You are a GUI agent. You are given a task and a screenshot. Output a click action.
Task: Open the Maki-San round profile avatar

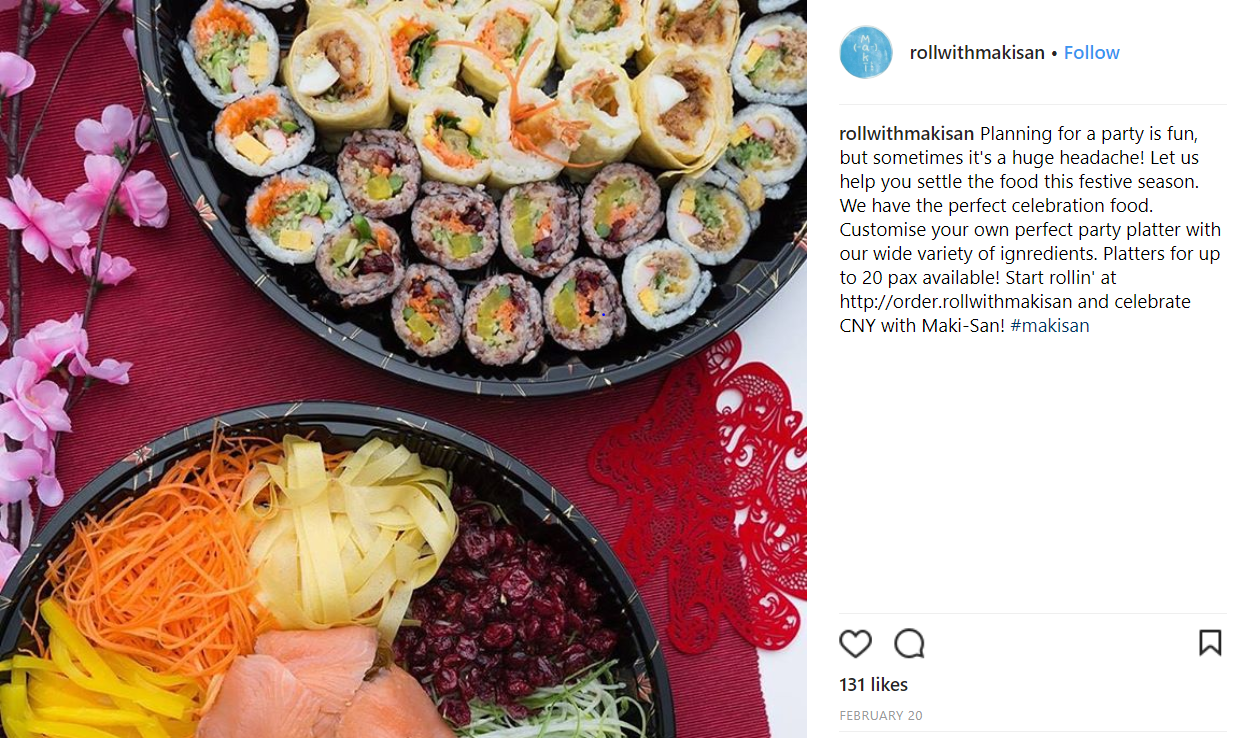click(866, 52)
